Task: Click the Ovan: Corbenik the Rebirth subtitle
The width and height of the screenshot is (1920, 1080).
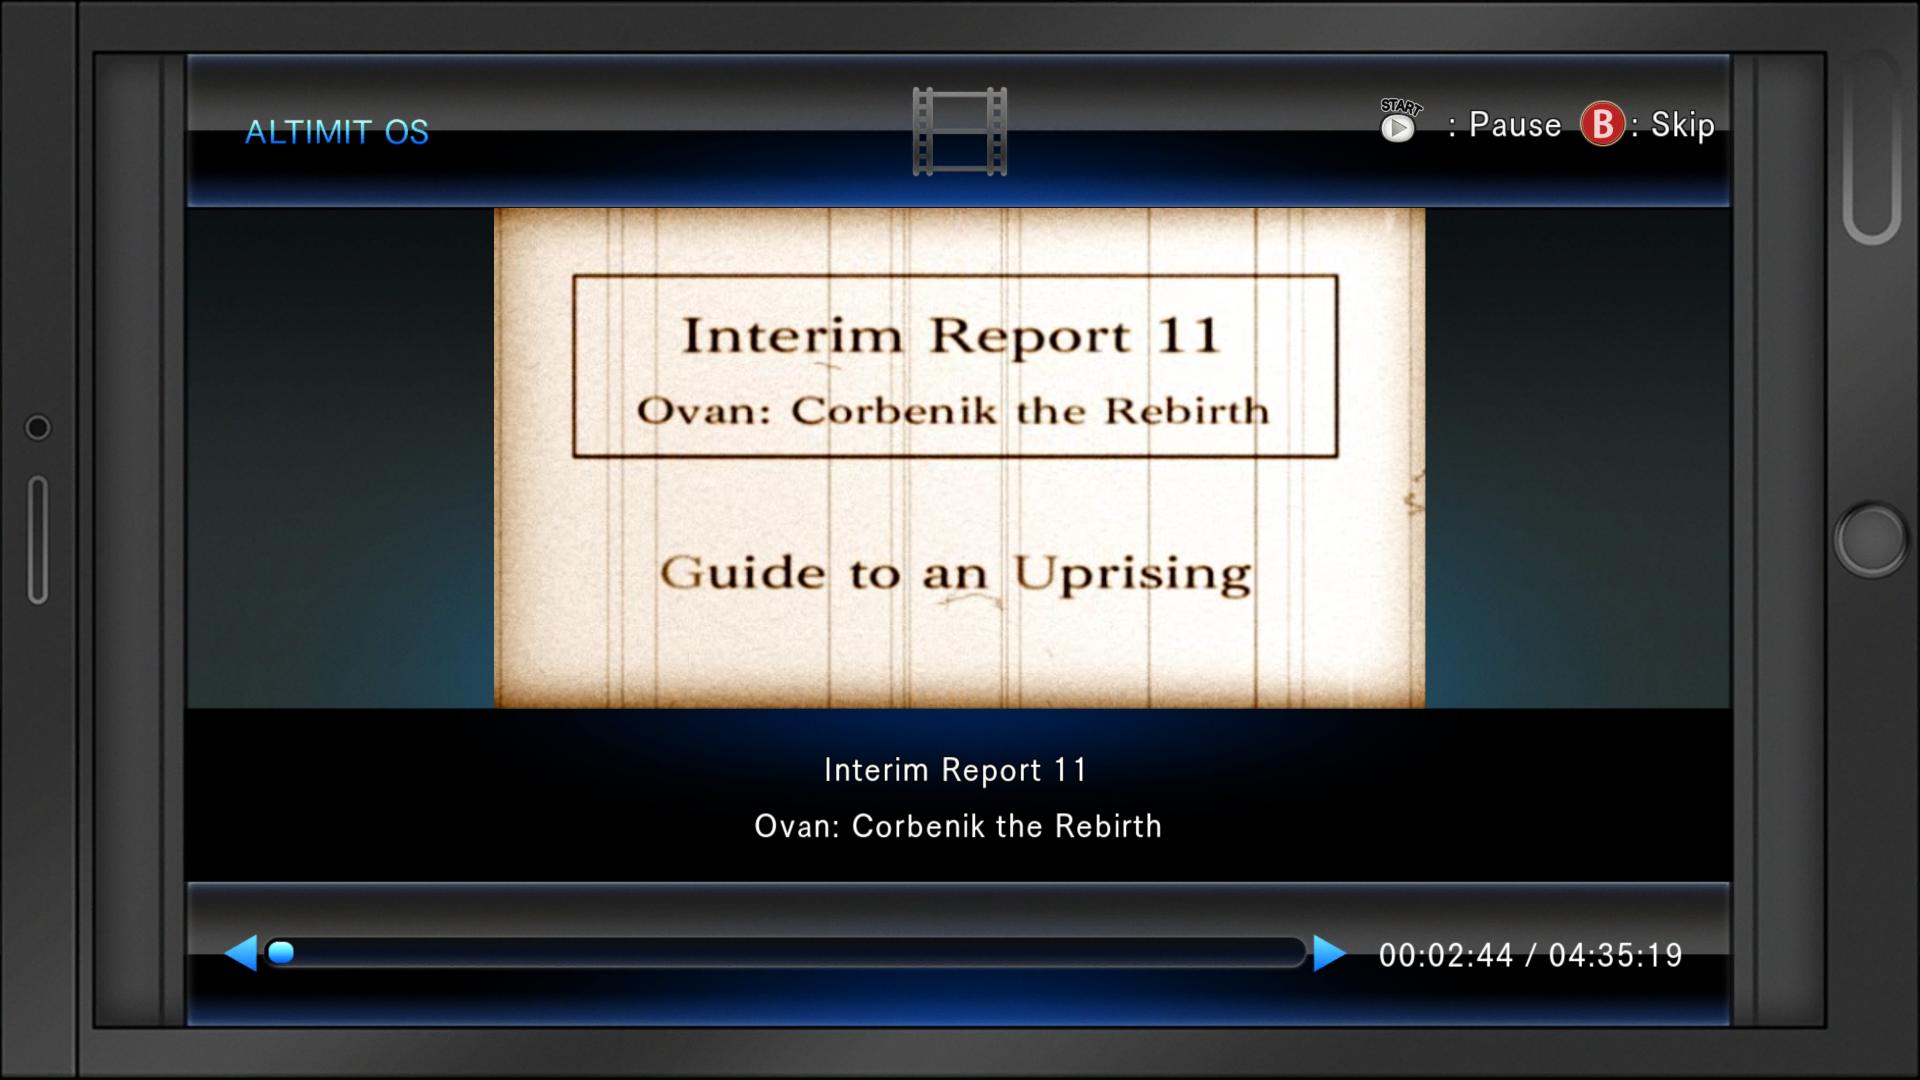Action: pos(957,826)
